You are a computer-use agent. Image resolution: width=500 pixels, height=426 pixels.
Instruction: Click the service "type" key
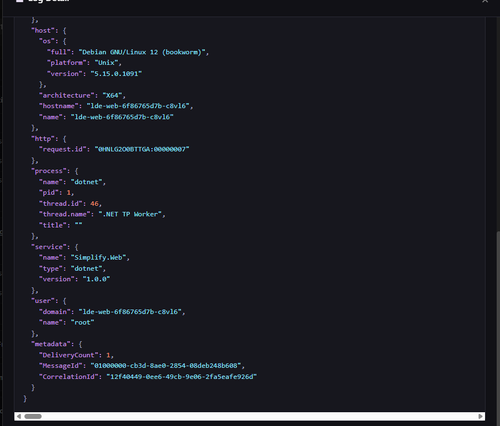(51, 269)
